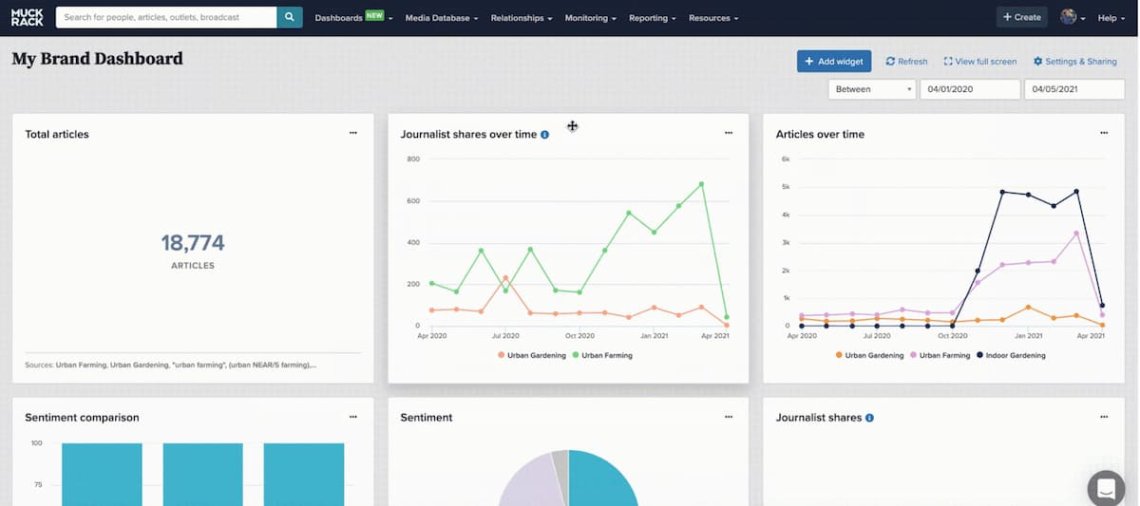Open Articles over time widget options menu
This screenshot has width=1140, height=506.
point(1104,133)
